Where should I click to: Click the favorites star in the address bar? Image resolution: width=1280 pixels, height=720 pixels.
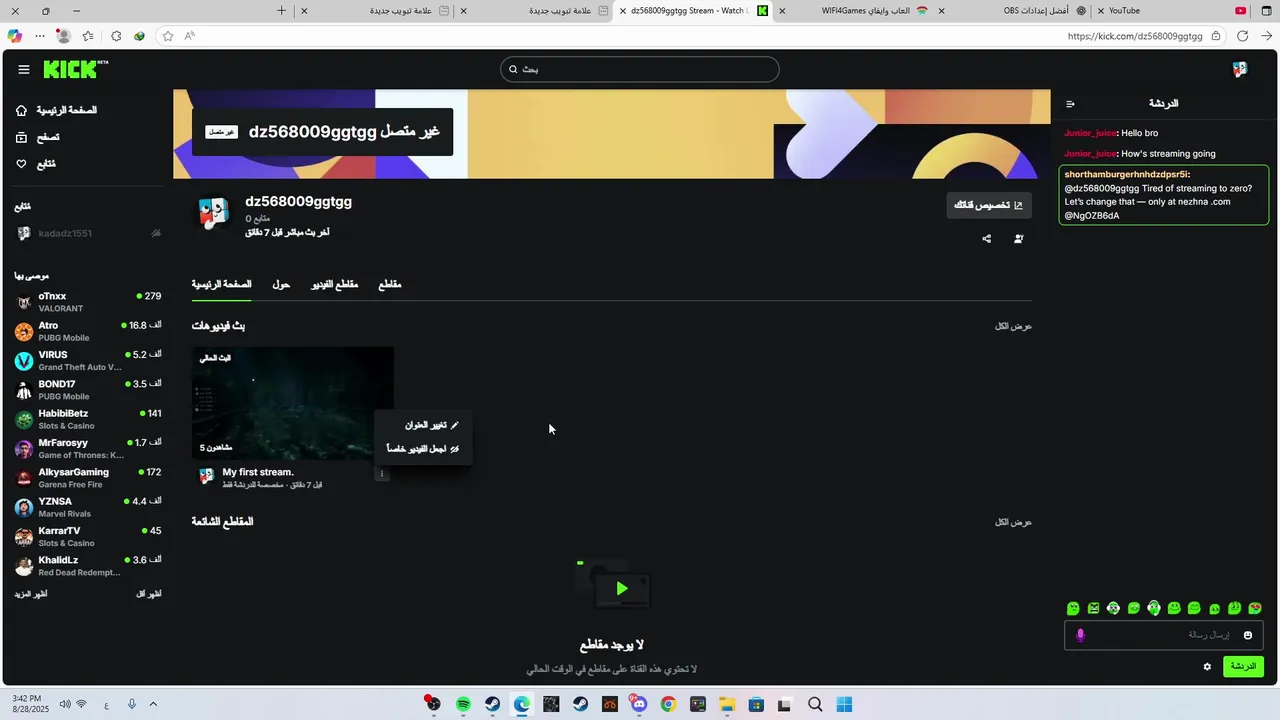coord(167,36)
